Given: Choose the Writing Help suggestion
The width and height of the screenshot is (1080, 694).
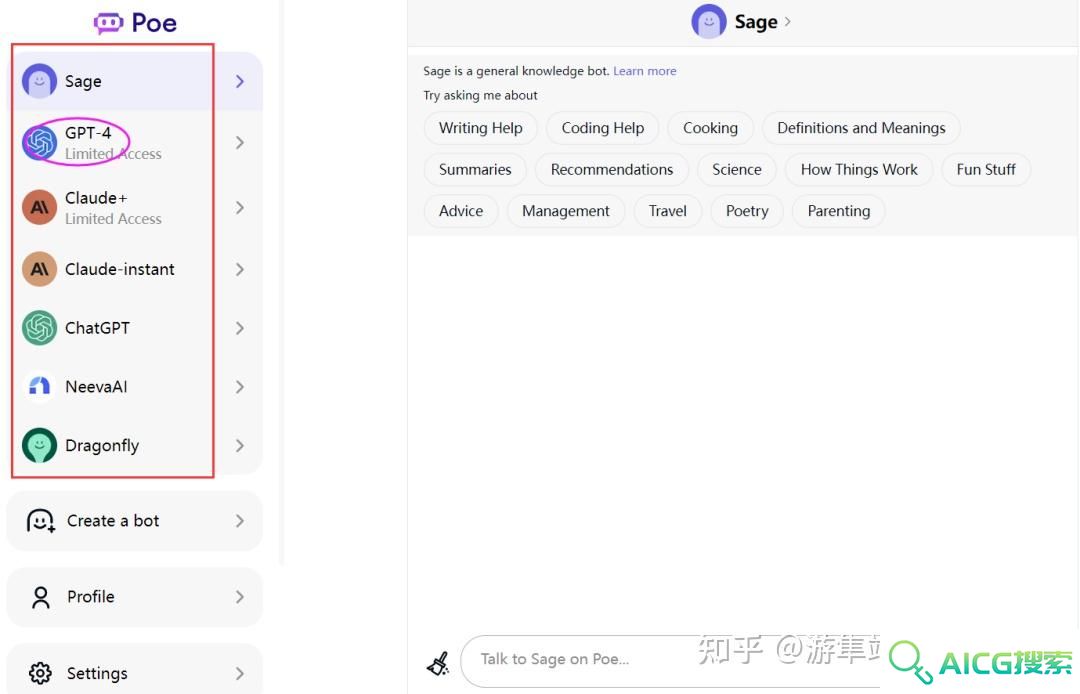Looking at the screenshot, I should [x=481, y=128].
